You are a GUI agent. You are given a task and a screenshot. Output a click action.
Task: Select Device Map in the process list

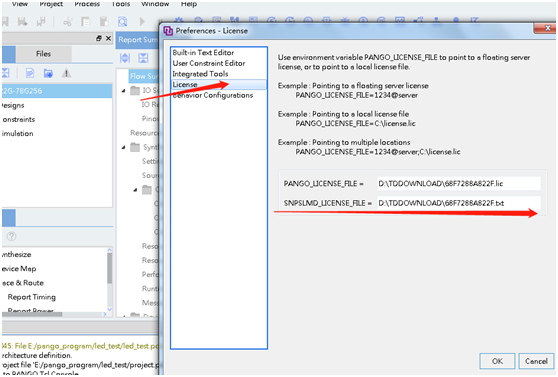click(x=19, y=268)
